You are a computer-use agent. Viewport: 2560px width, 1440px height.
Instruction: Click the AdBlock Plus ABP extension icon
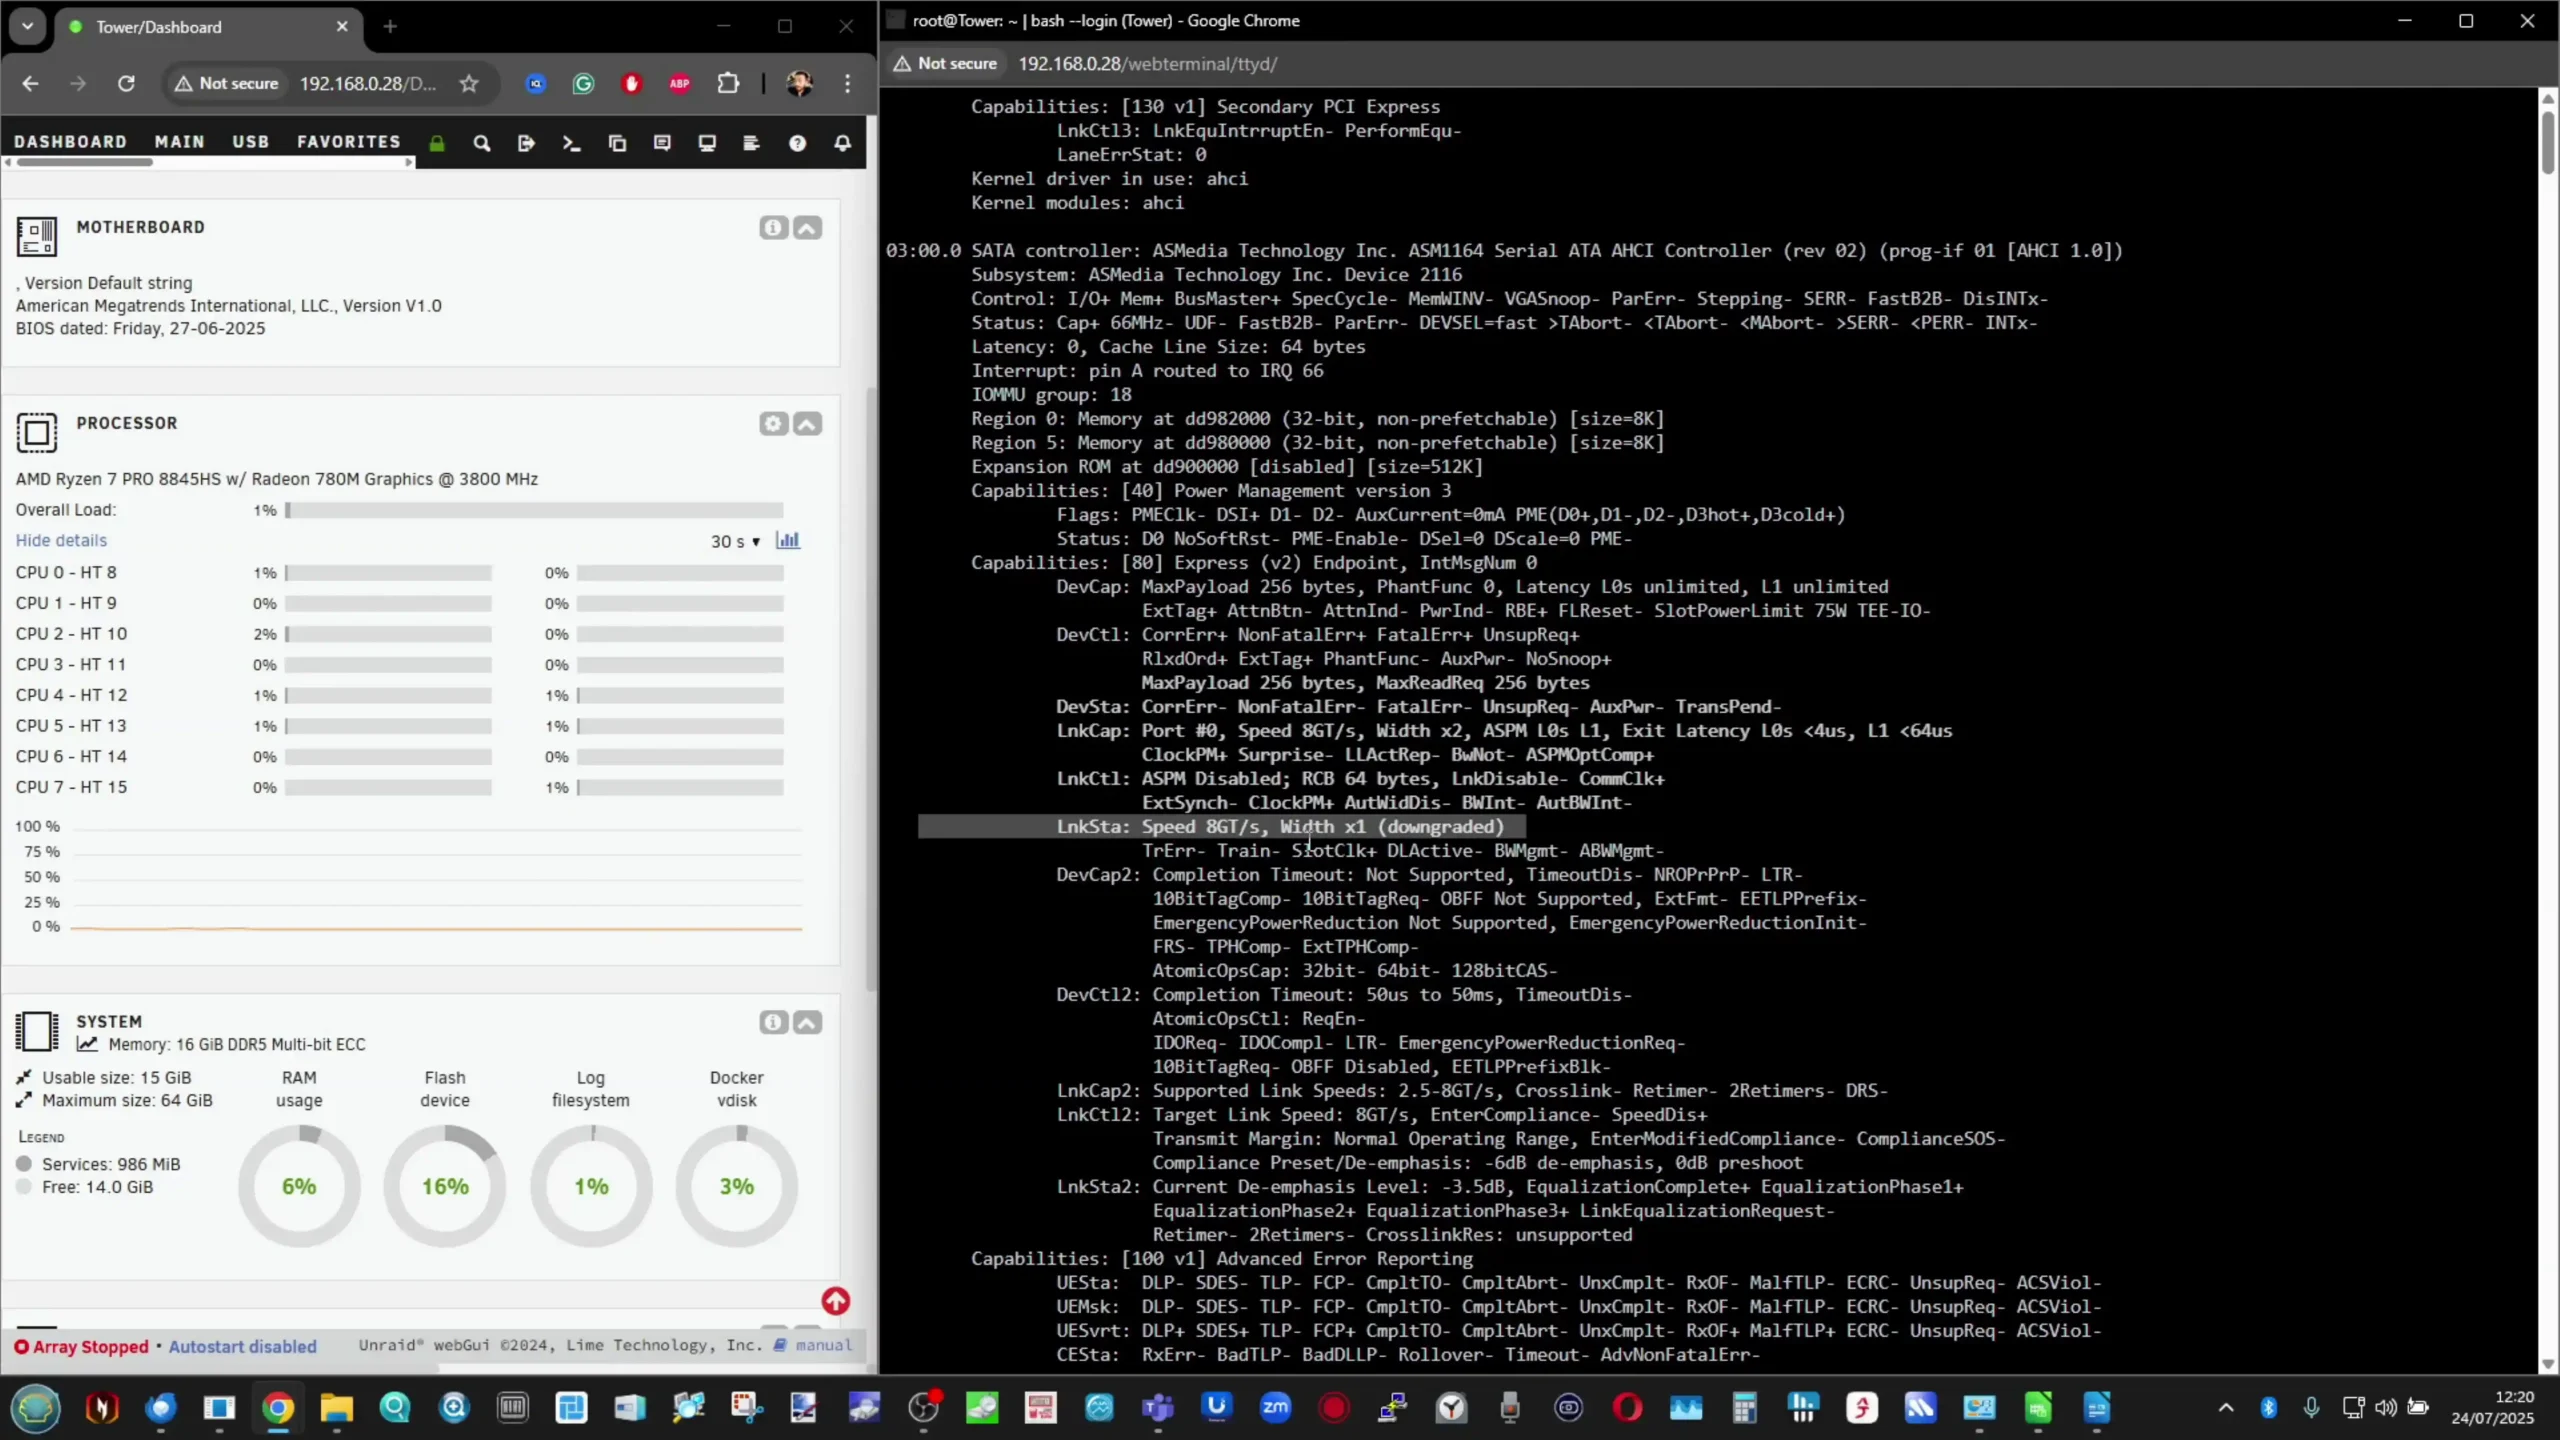tap(680, 84)
